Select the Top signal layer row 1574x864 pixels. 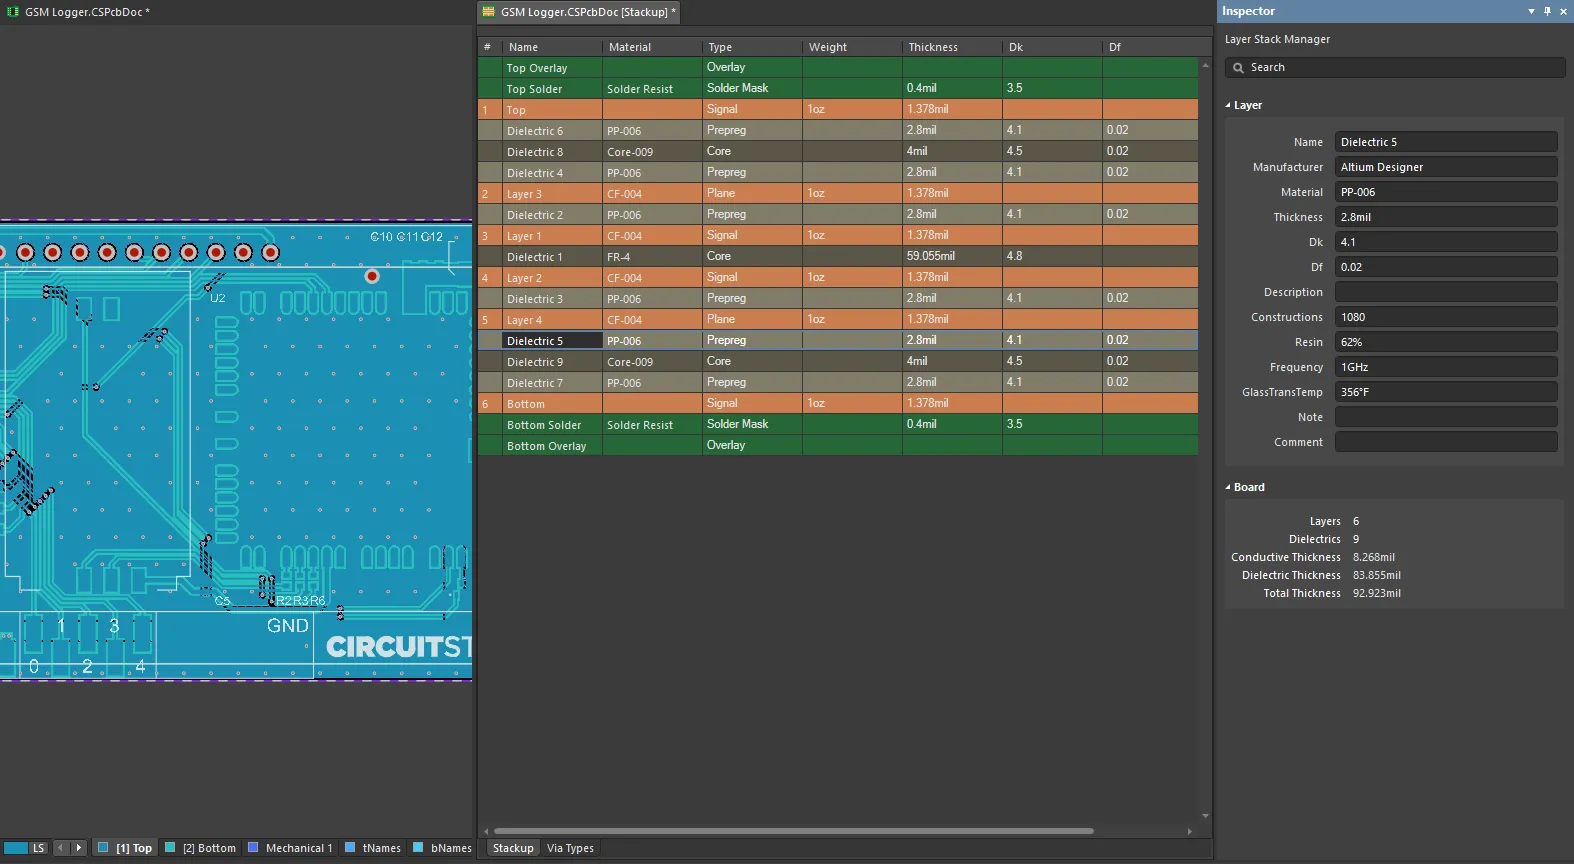point(838,110)
